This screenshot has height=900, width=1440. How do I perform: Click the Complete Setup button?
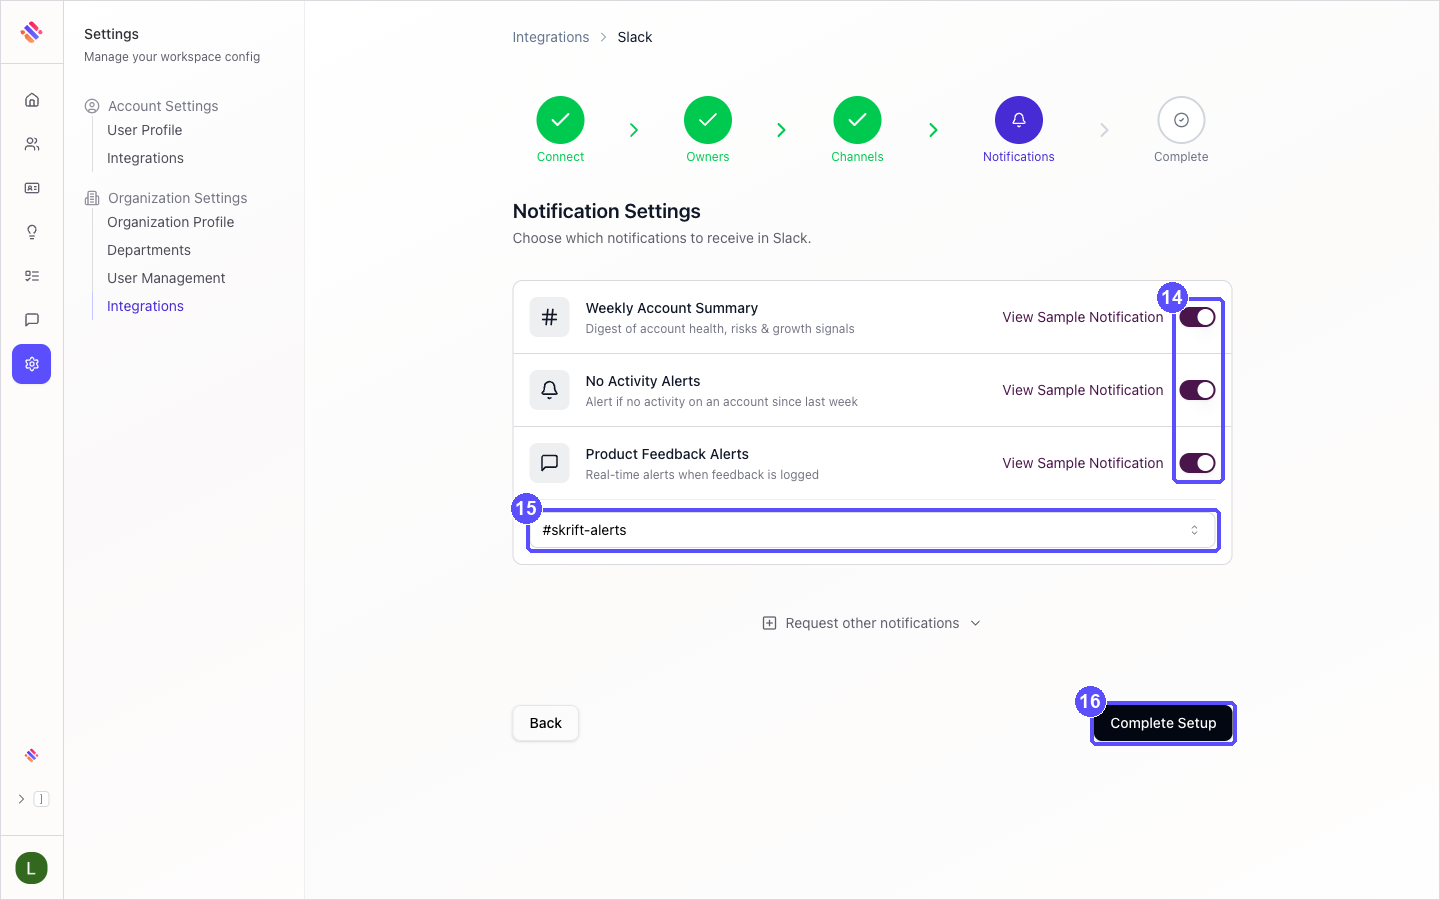tap(1163, 723)
